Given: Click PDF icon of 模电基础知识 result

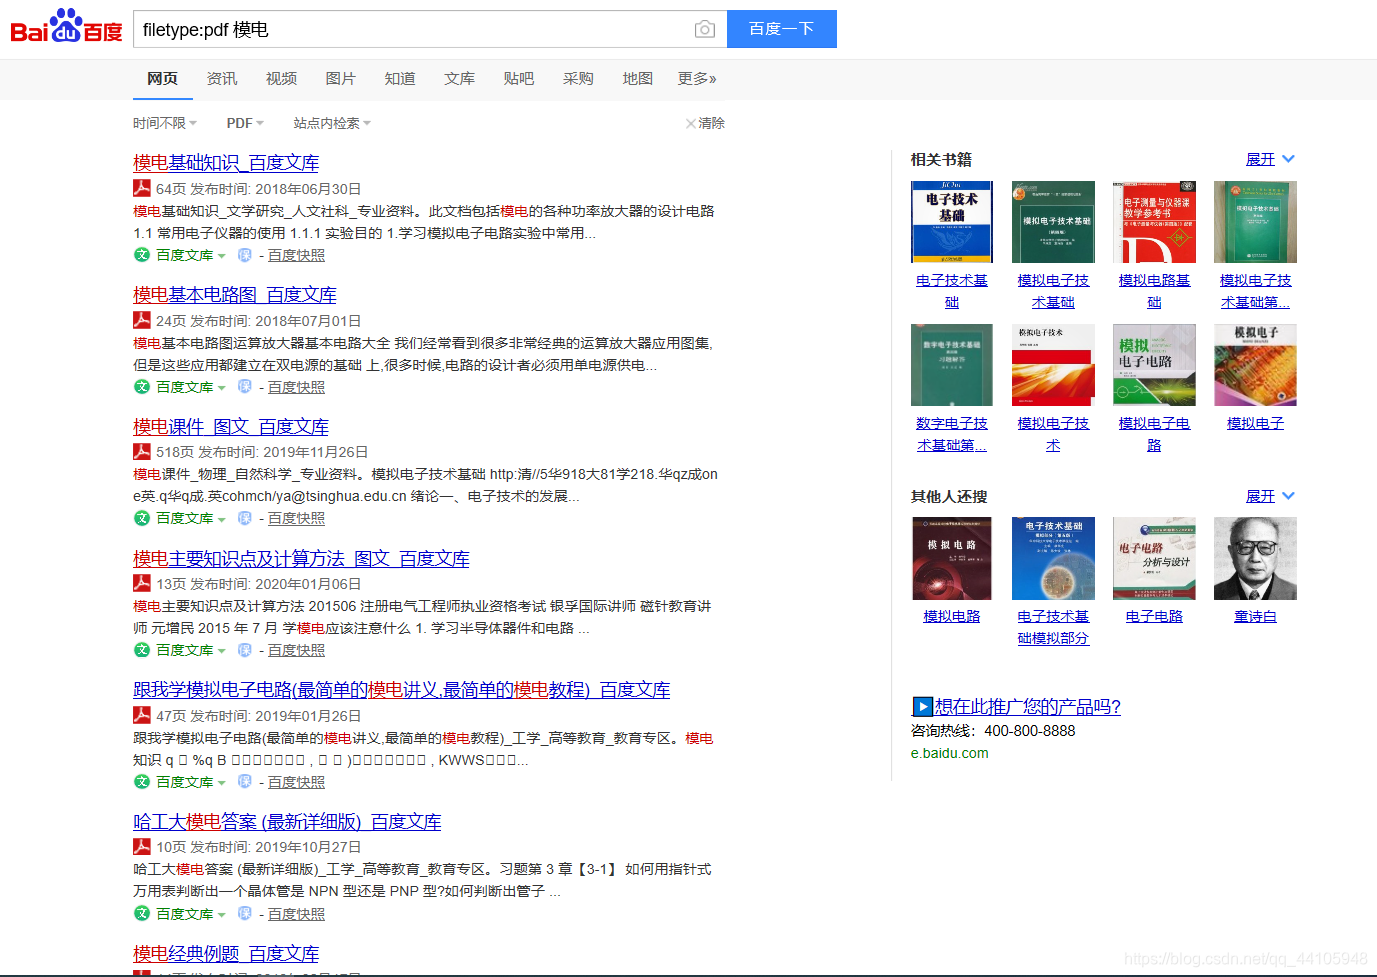Looking at the screenshot, I should click(x=142, y=188).
